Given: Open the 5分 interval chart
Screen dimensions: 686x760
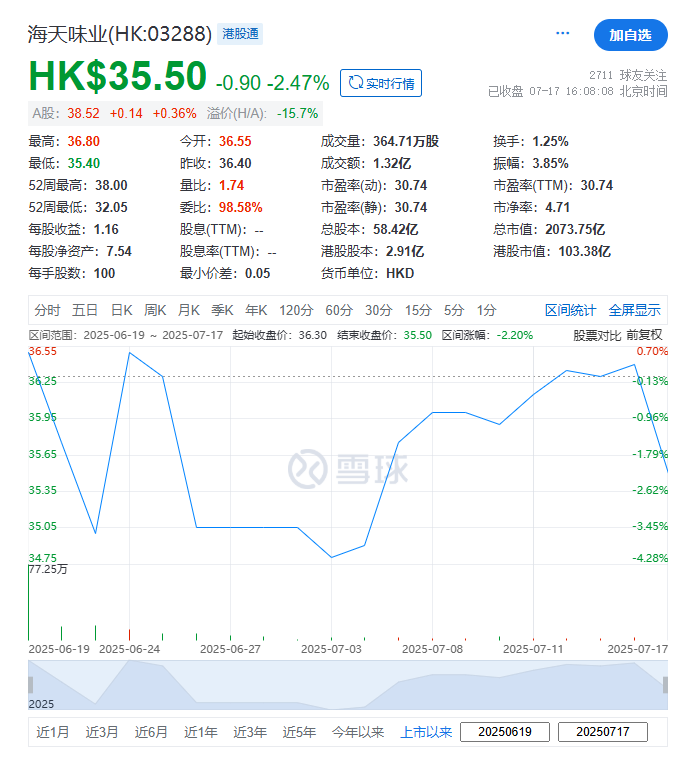Looking at the screenshot, I should coord(454,310).
